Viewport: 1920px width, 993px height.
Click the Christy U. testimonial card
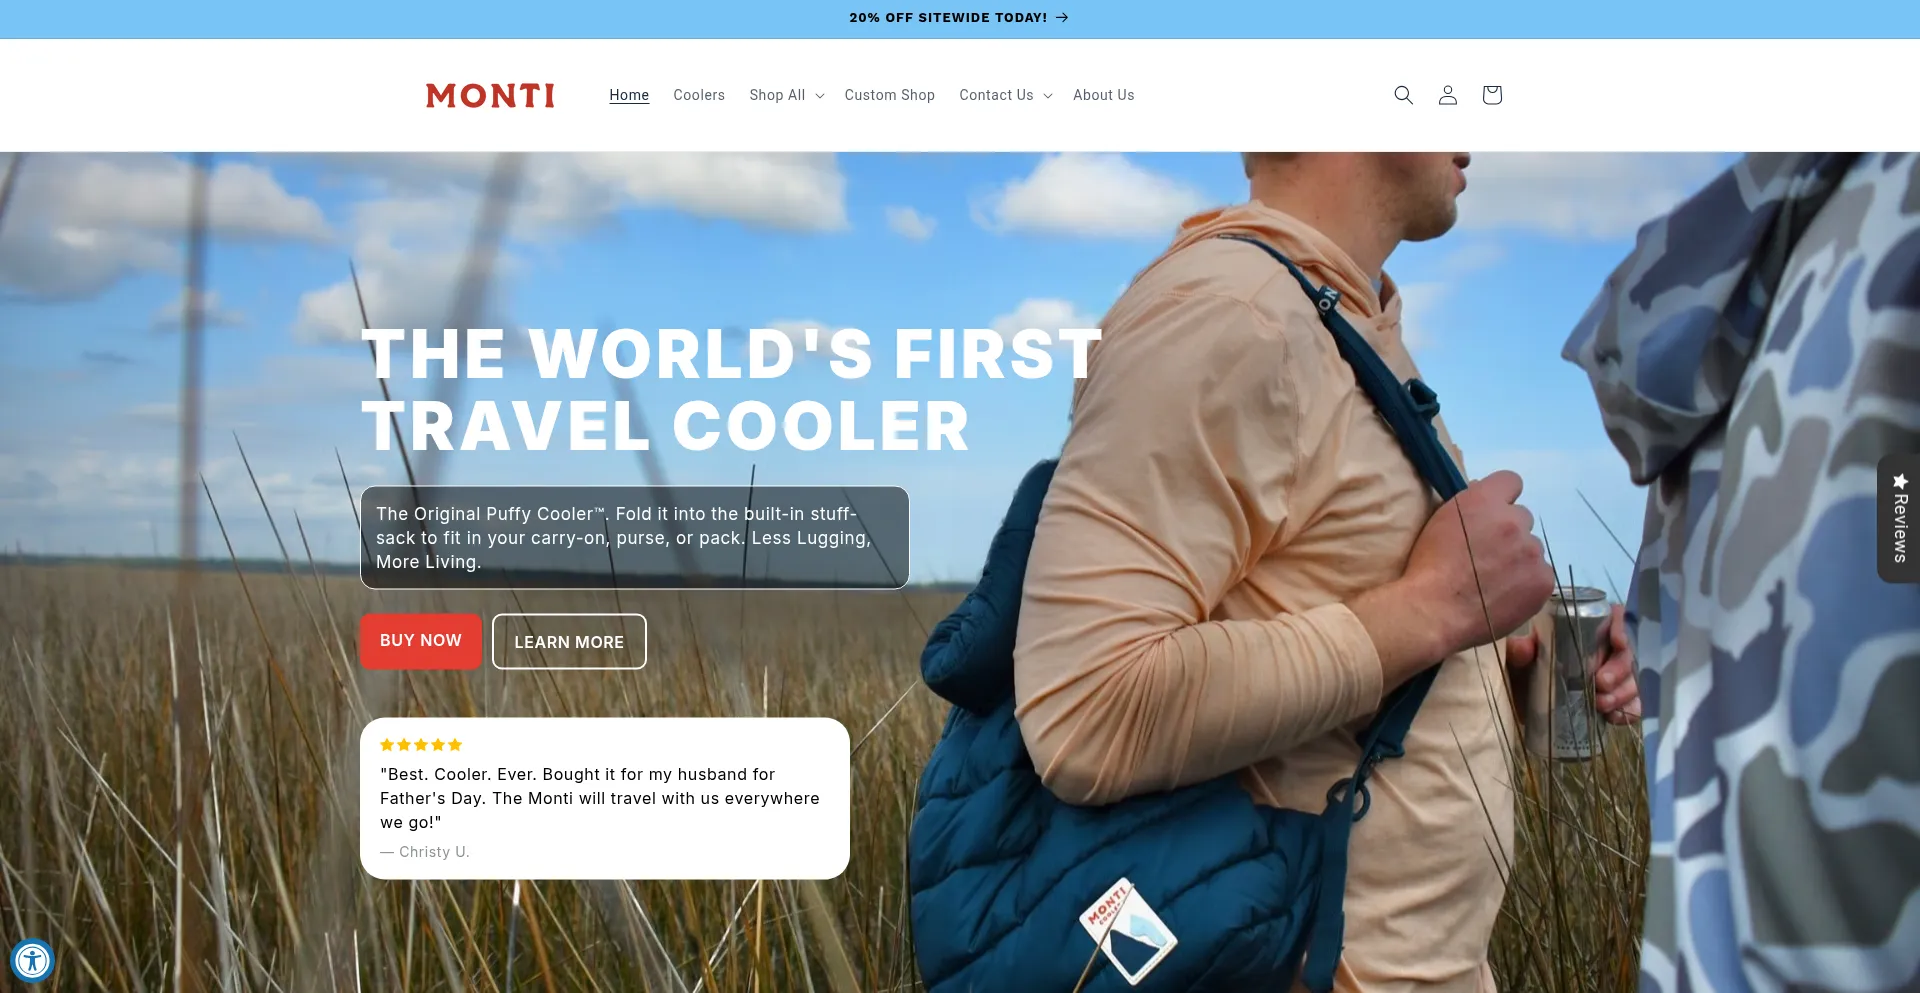click(x=605, y=799)
